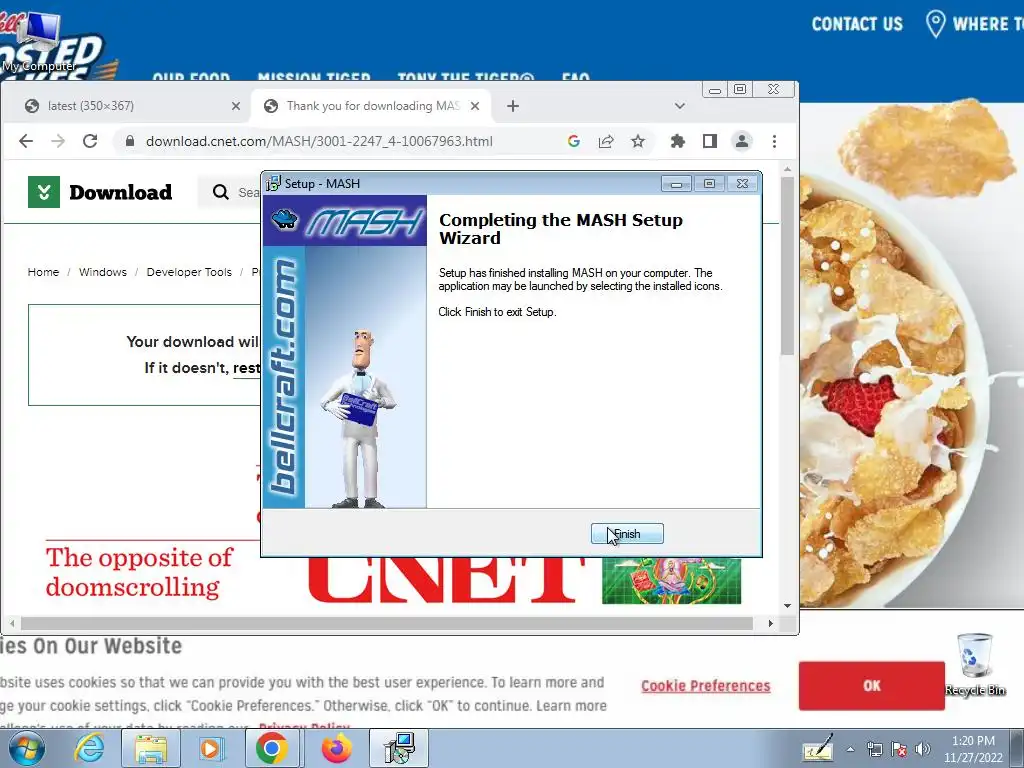Minimize the Setup - MASH window
Viewport: 1024px width, 768px height.
pyautogui.click(x=676, y=184)
